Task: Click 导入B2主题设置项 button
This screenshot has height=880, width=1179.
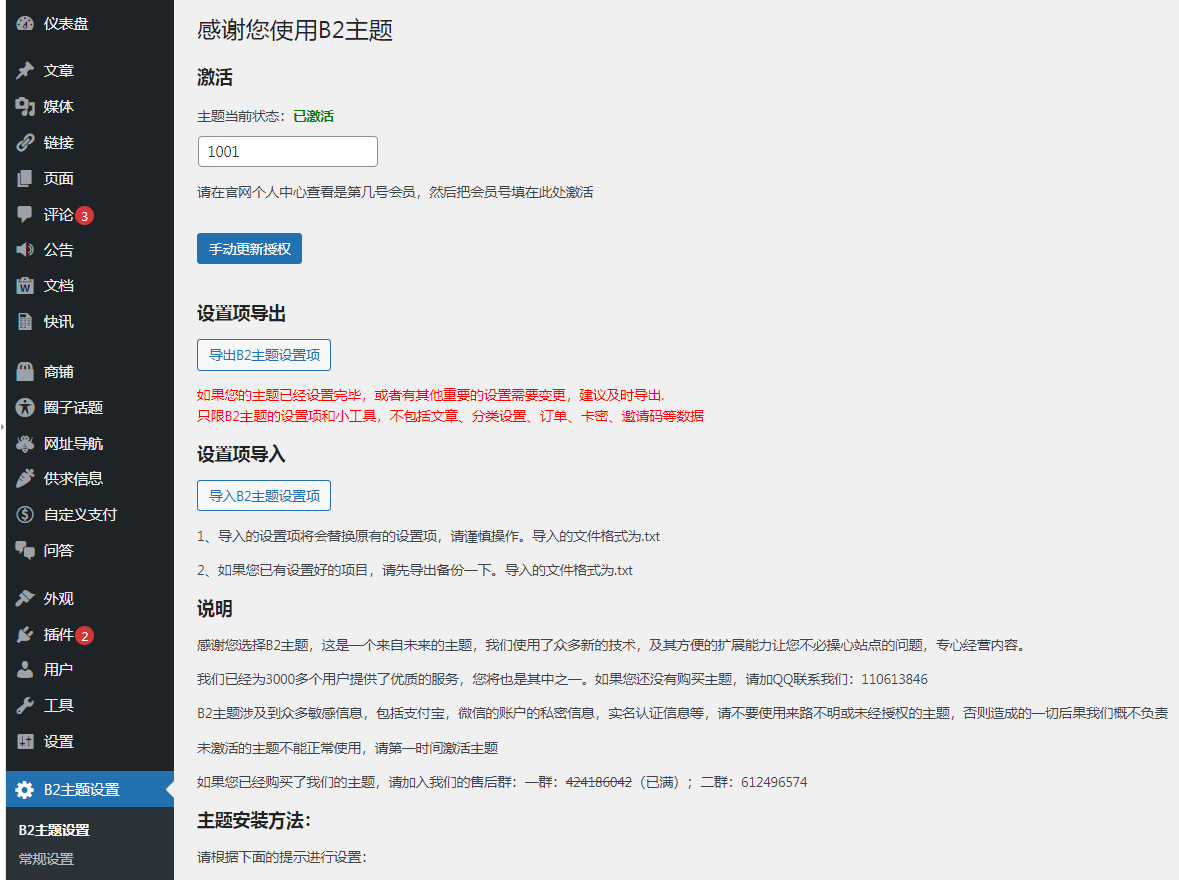Action: pos(264,496)
